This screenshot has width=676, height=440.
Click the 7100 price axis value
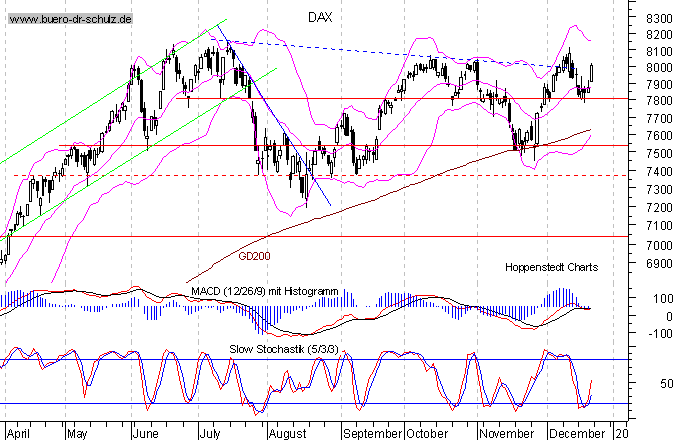tap(660, 225)
